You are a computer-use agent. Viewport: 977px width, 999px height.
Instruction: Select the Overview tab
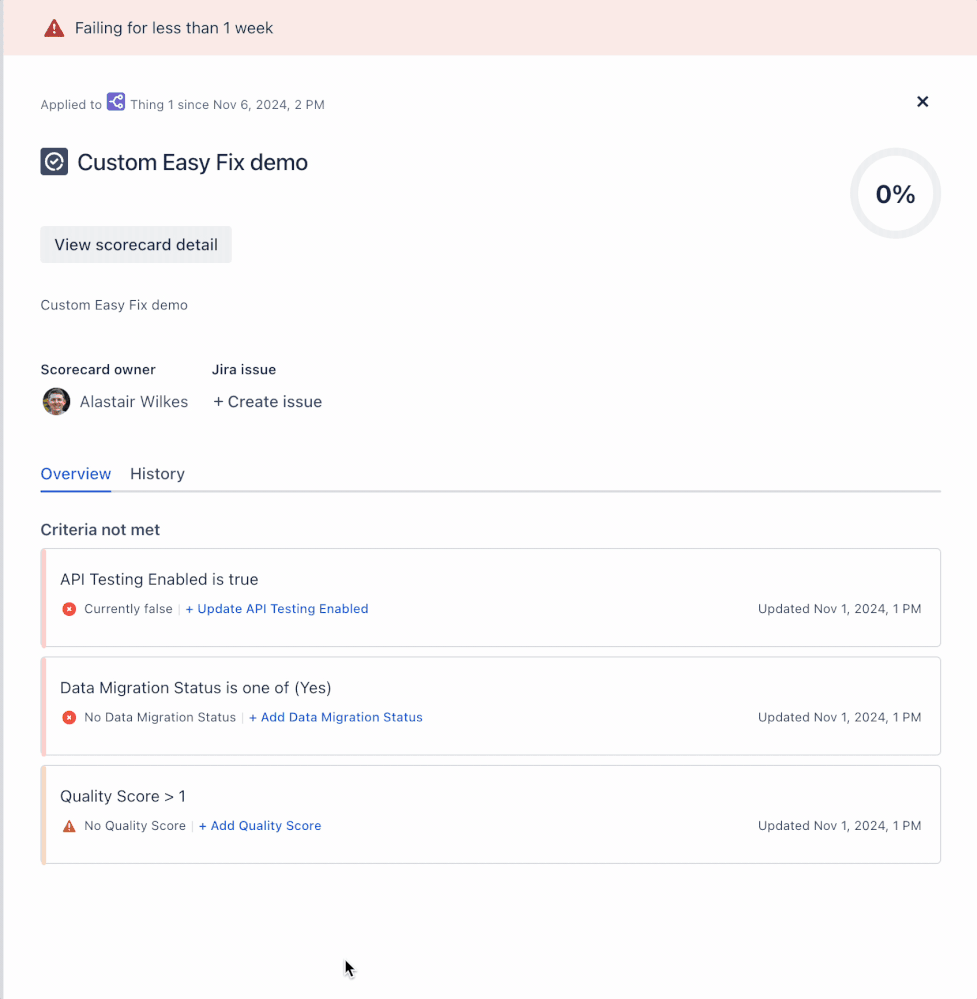click(x=75, y=473)
